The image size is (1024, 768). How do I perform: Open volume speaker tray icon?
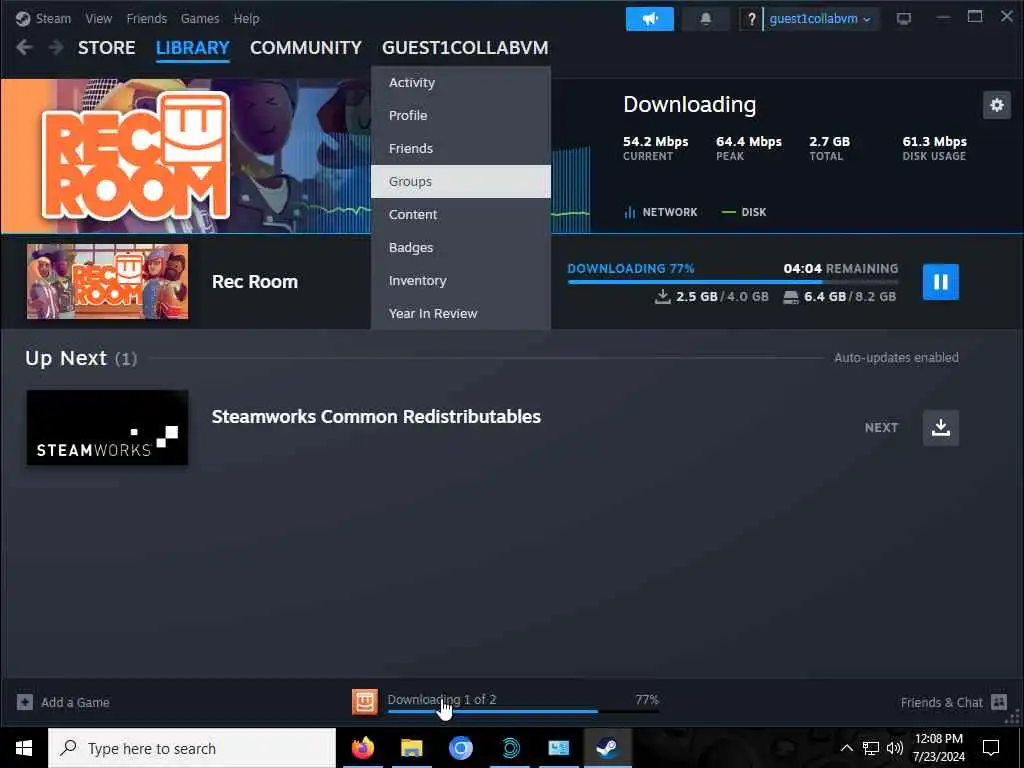coord(895,748)
